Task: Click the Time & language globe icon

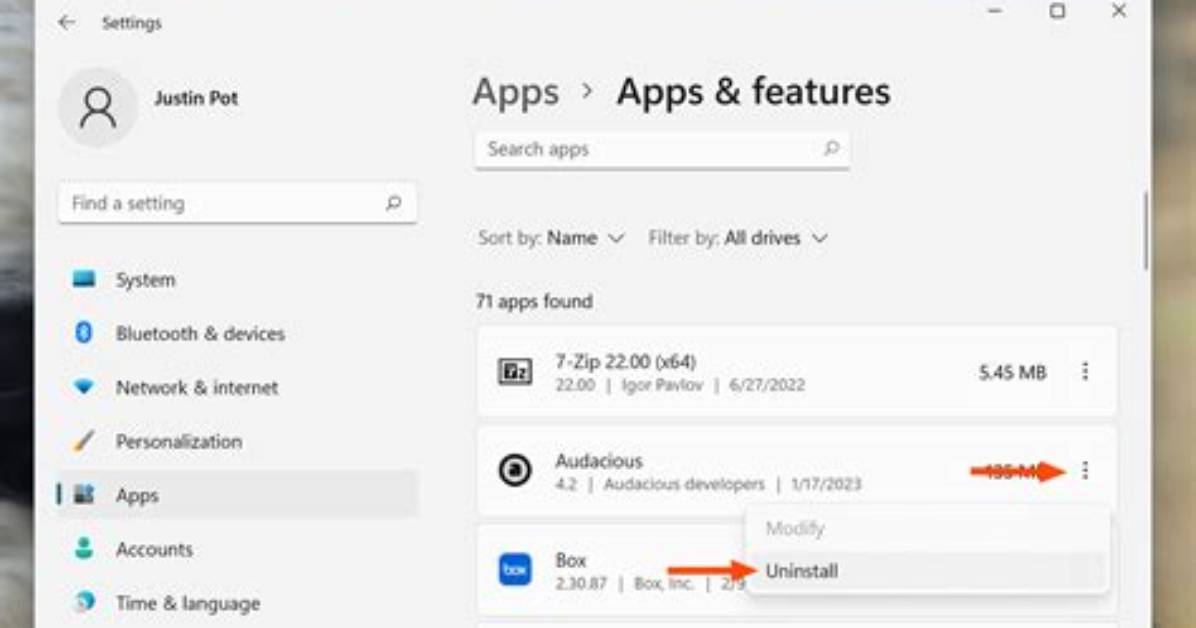Action: click(x=84, y=602)
